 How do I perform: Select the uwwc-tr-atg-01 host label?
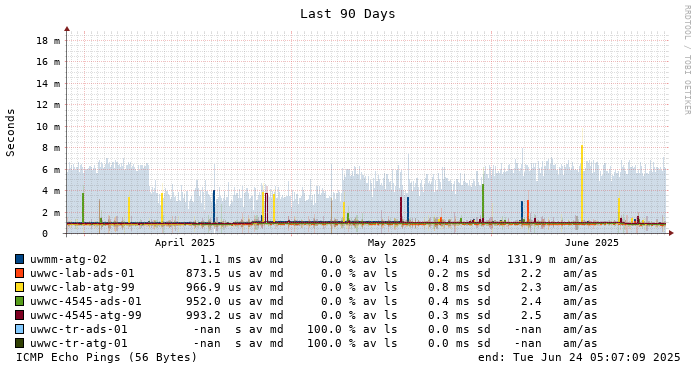[79, 343]
